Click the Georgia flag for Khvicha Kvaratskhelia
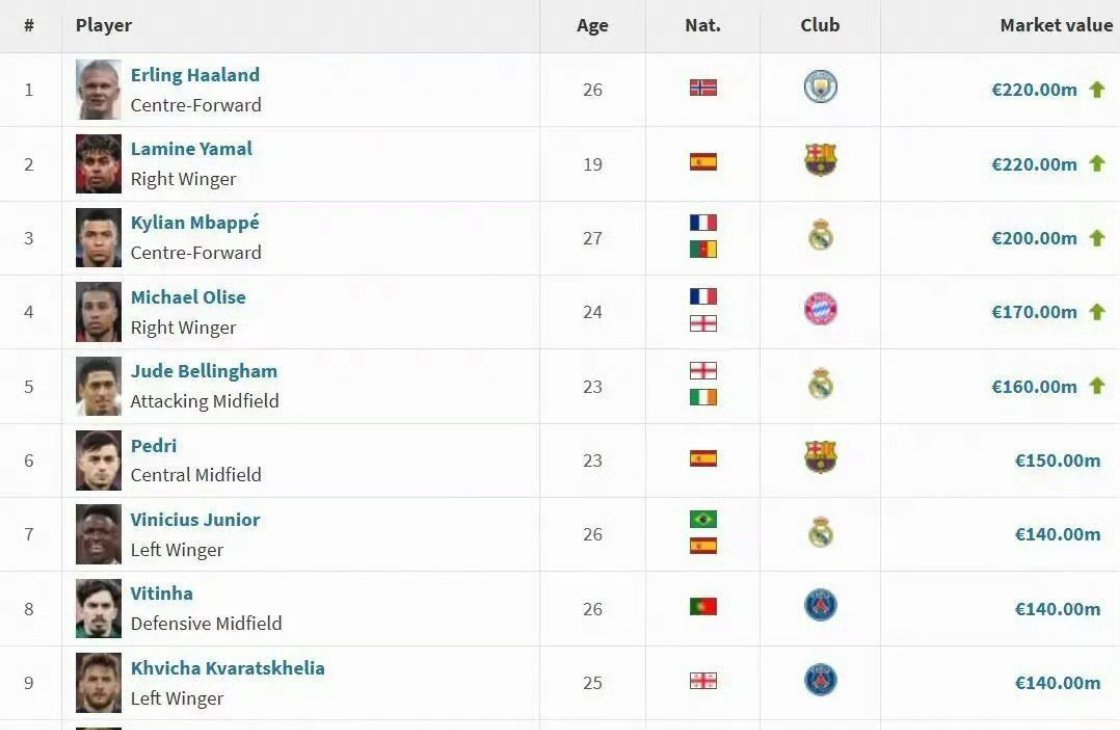This screenshot has height=730, width=1120. pyautogui.click(x=703, y=681)
